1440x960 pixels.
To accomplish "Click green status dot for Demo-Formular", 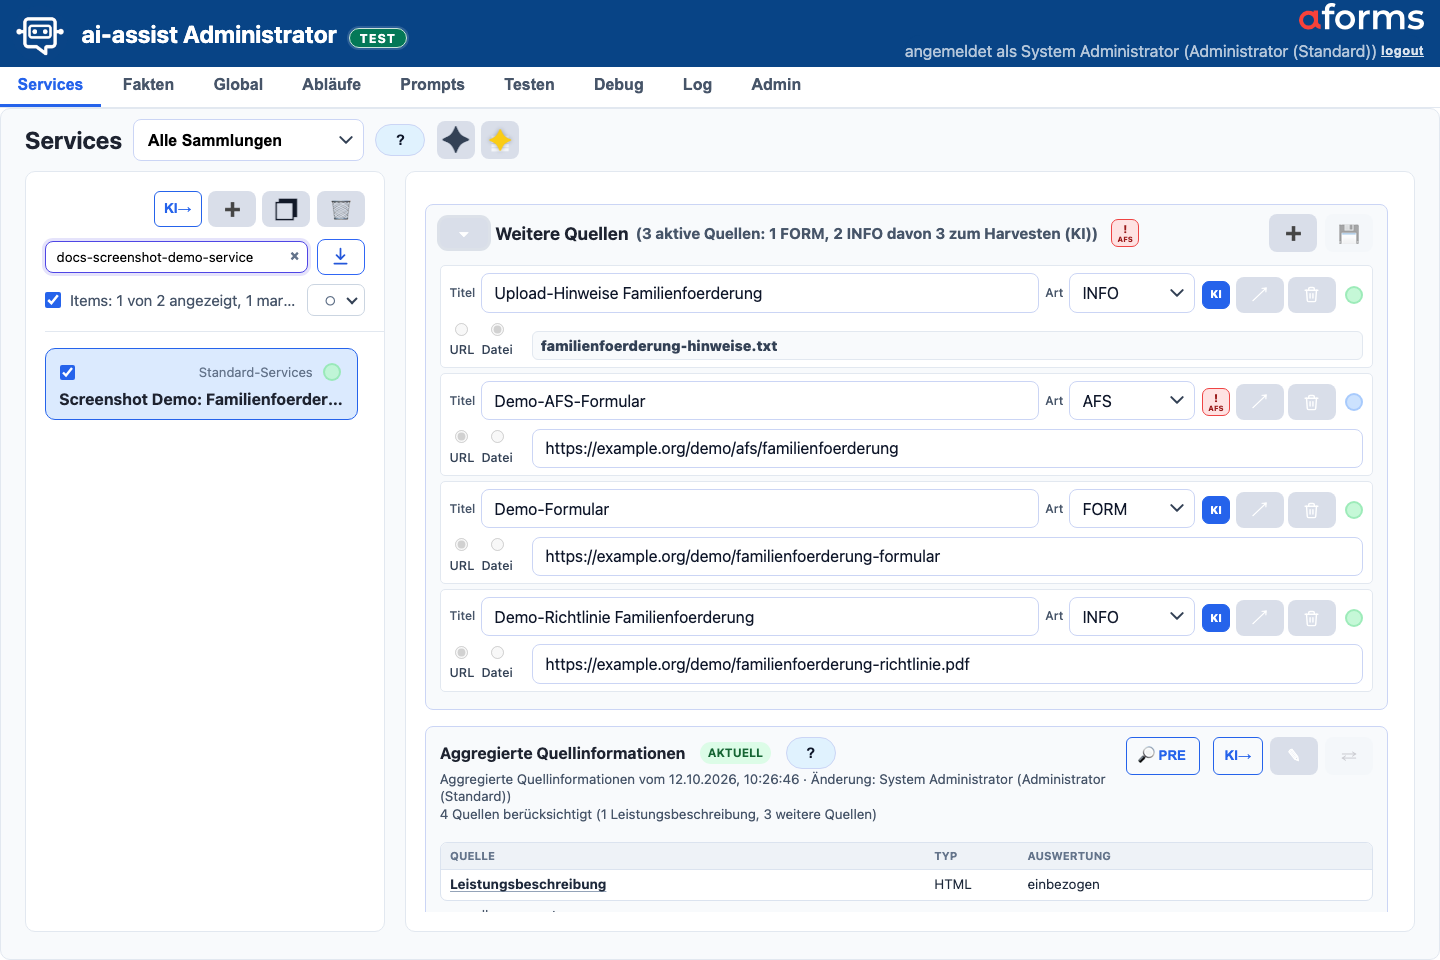I will pos(1354,510).
